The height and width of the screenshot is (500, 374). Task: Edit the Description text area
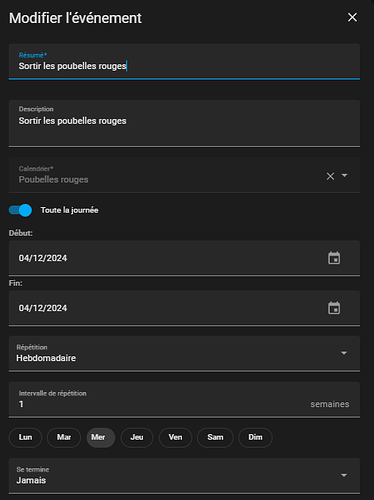[x=184, y=123]
